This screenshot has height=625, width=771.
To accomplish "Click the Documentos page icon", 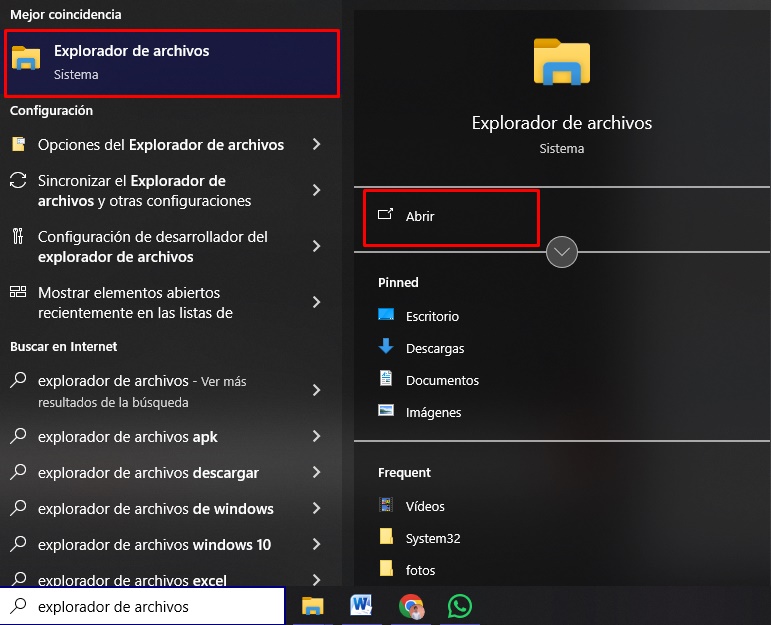I will [386, 378].
